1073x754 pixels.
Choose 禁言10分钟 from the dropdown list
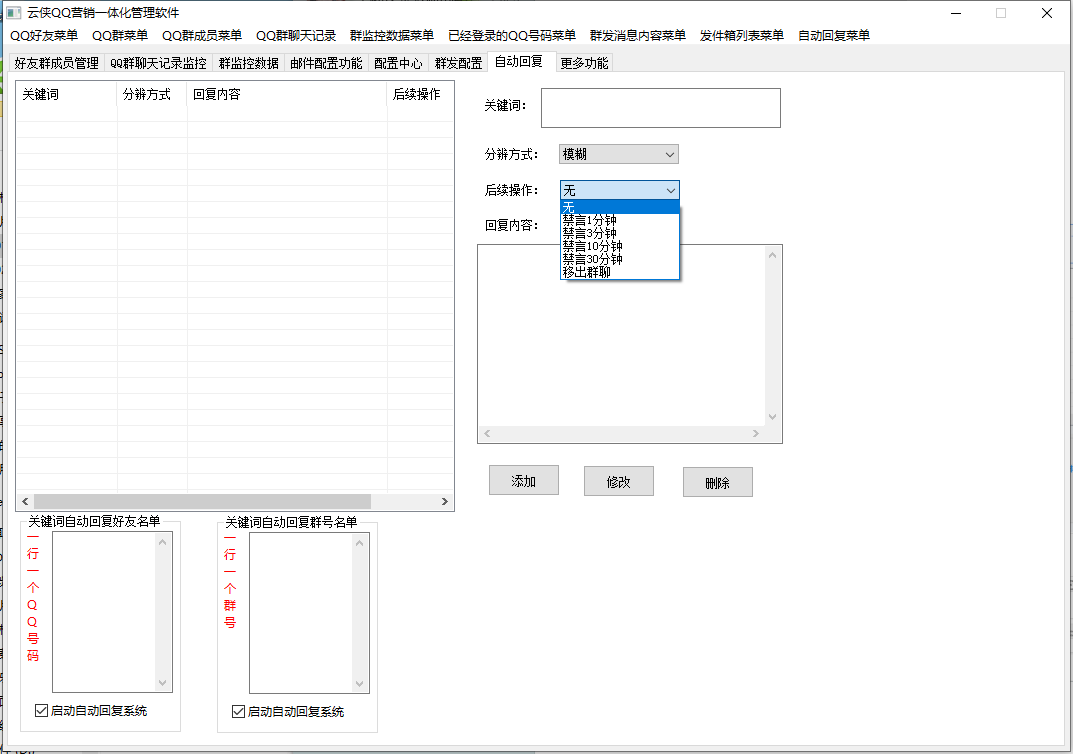click(x=619, y=246)
